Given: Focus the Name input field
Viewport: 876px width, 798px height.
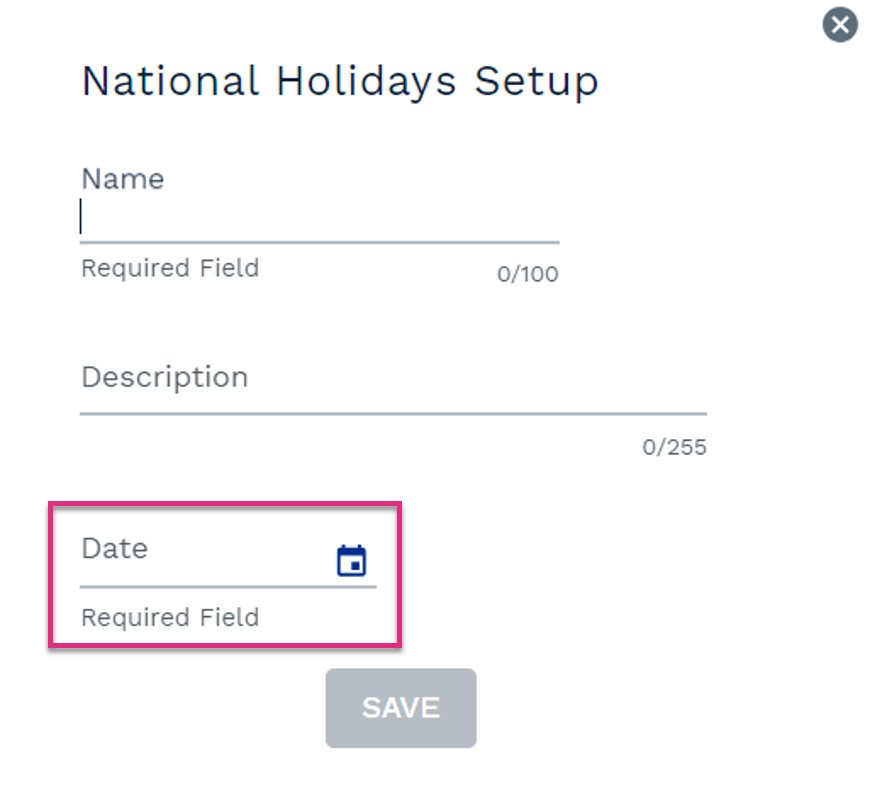Looking at the screenshot, I should (320, 217).
